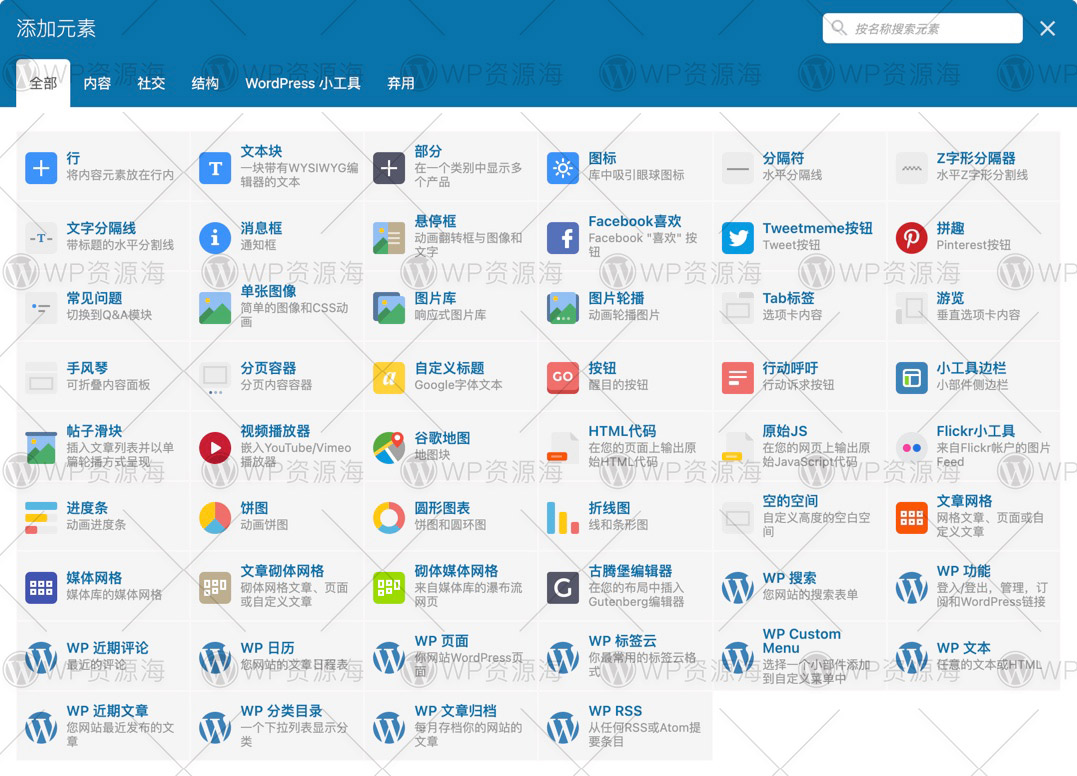1077x776 pixels.
Task: Add the WP 搜索 widget
Action: pyautogui.click(x=800, y=586)
